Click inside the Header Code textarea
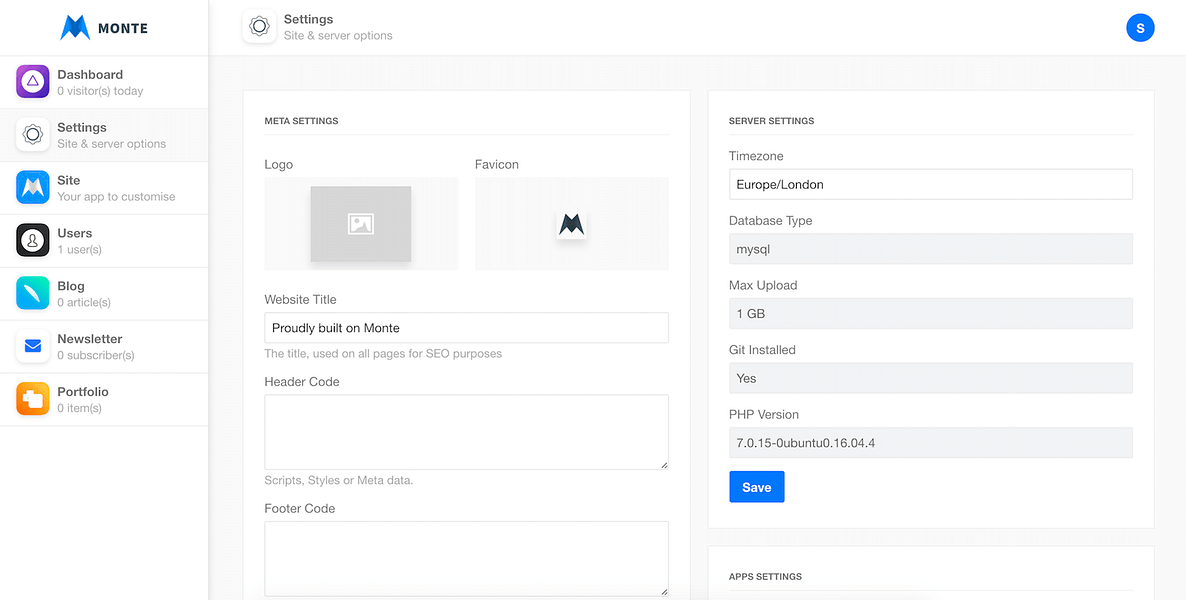This screenshot has width=1186, height=600. (467, 432)
